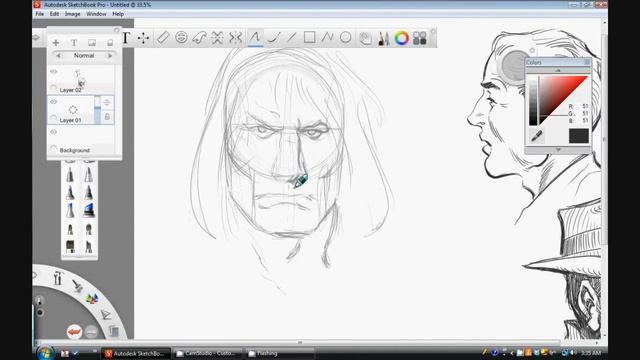Select the Move/Transform layer tool
640x360 pixels.
click(143, 38)
